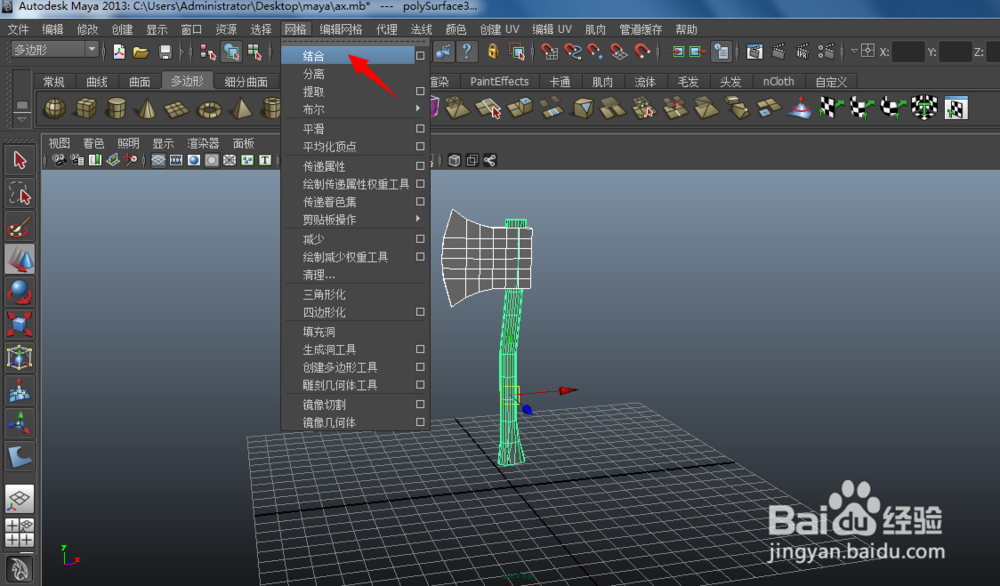
Task: Click the IPR render icon
Action: pyautogui.click(x=802, y=52)
